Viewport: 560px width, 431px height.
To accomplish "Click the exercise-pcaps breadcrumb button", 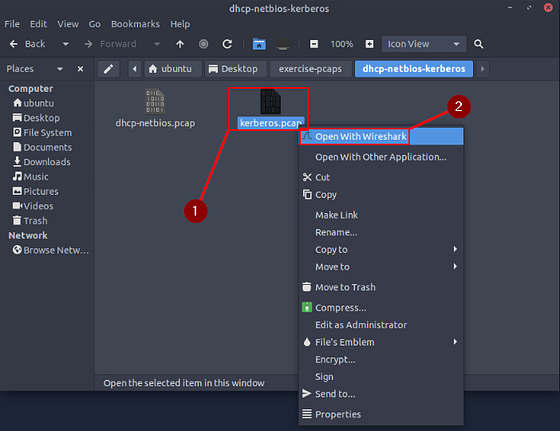I will [x=310, y=69].
